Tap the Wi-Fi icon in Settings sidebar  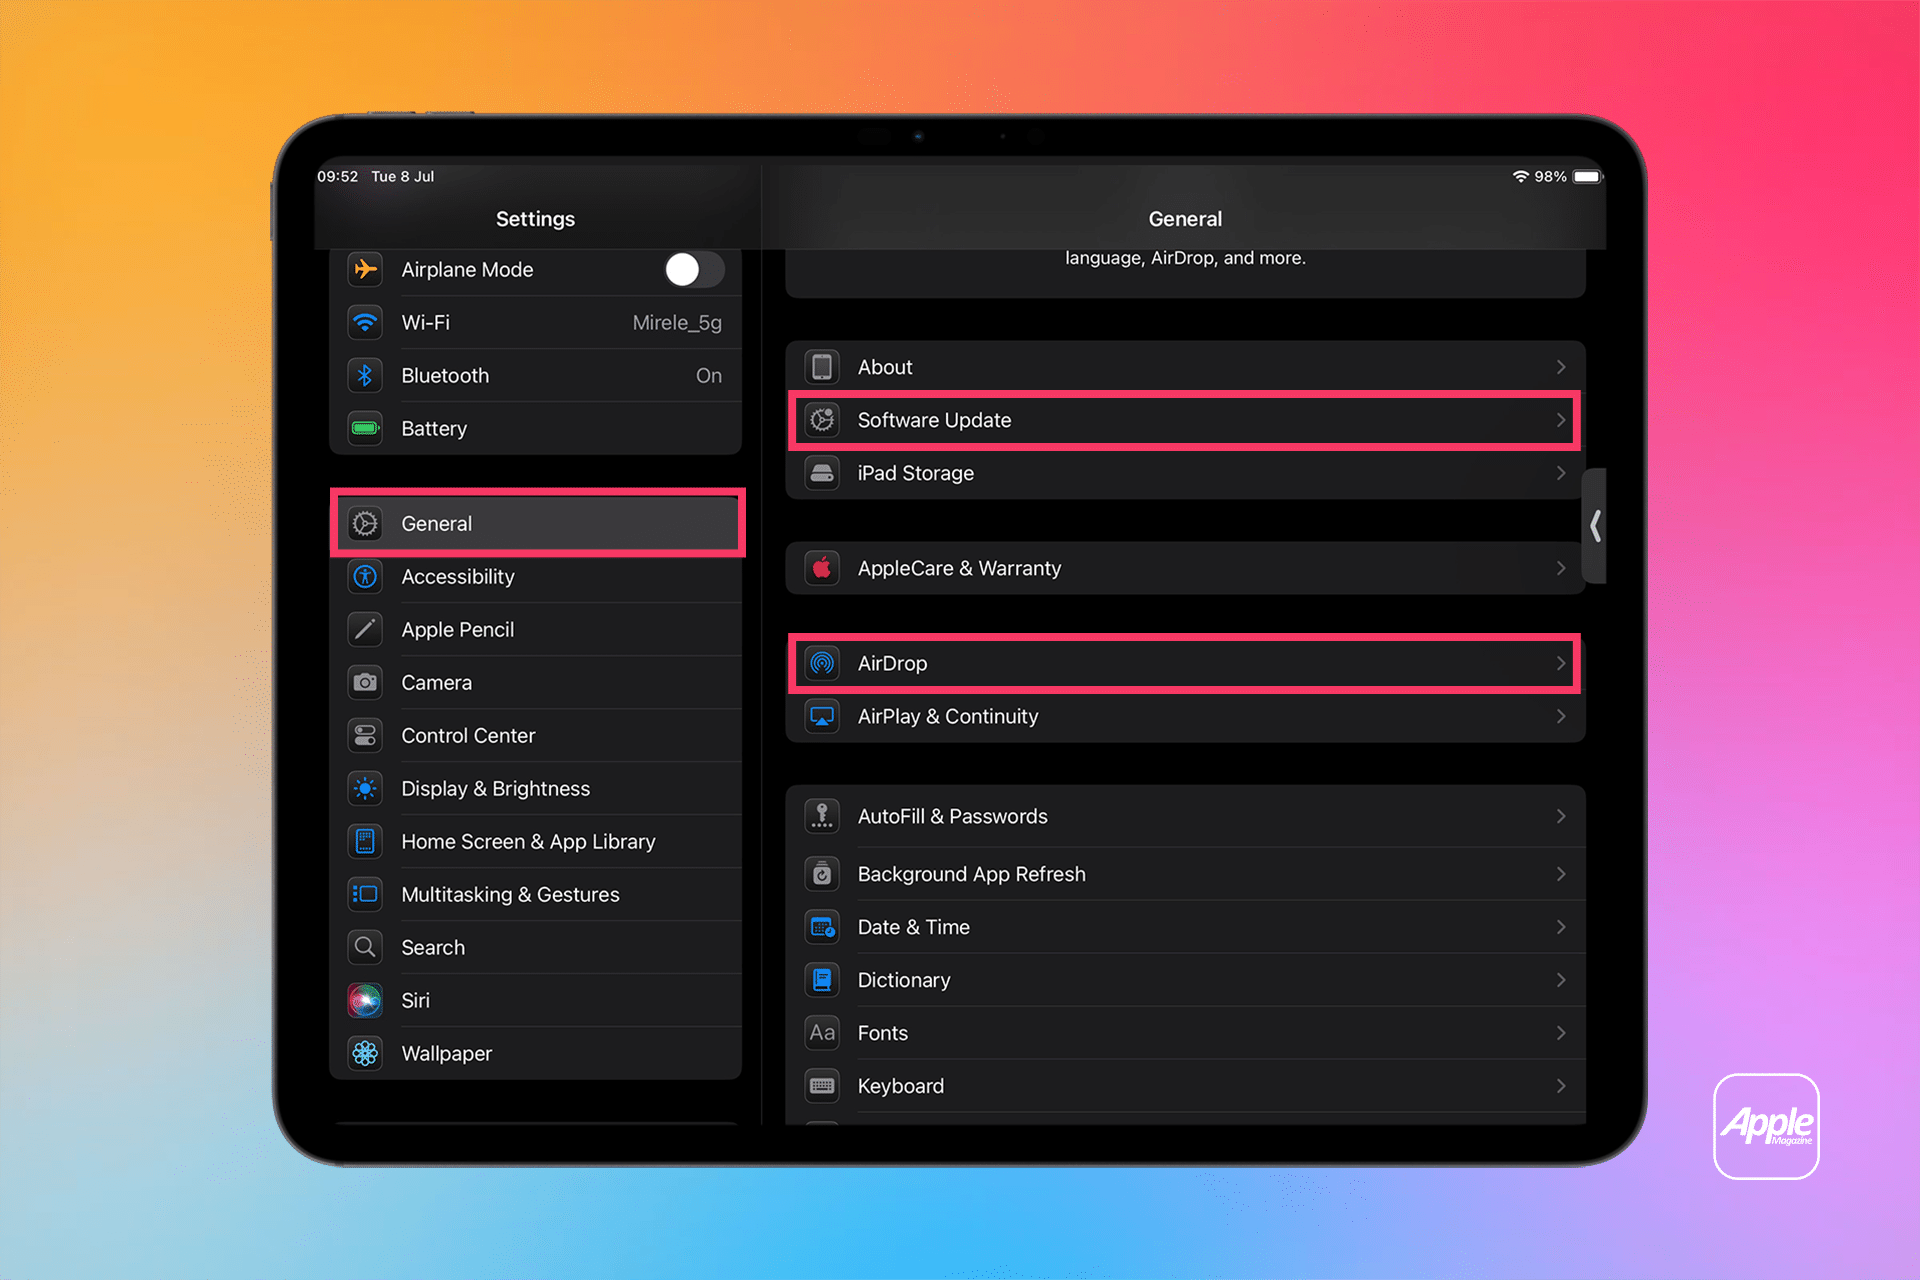(365, 322)
